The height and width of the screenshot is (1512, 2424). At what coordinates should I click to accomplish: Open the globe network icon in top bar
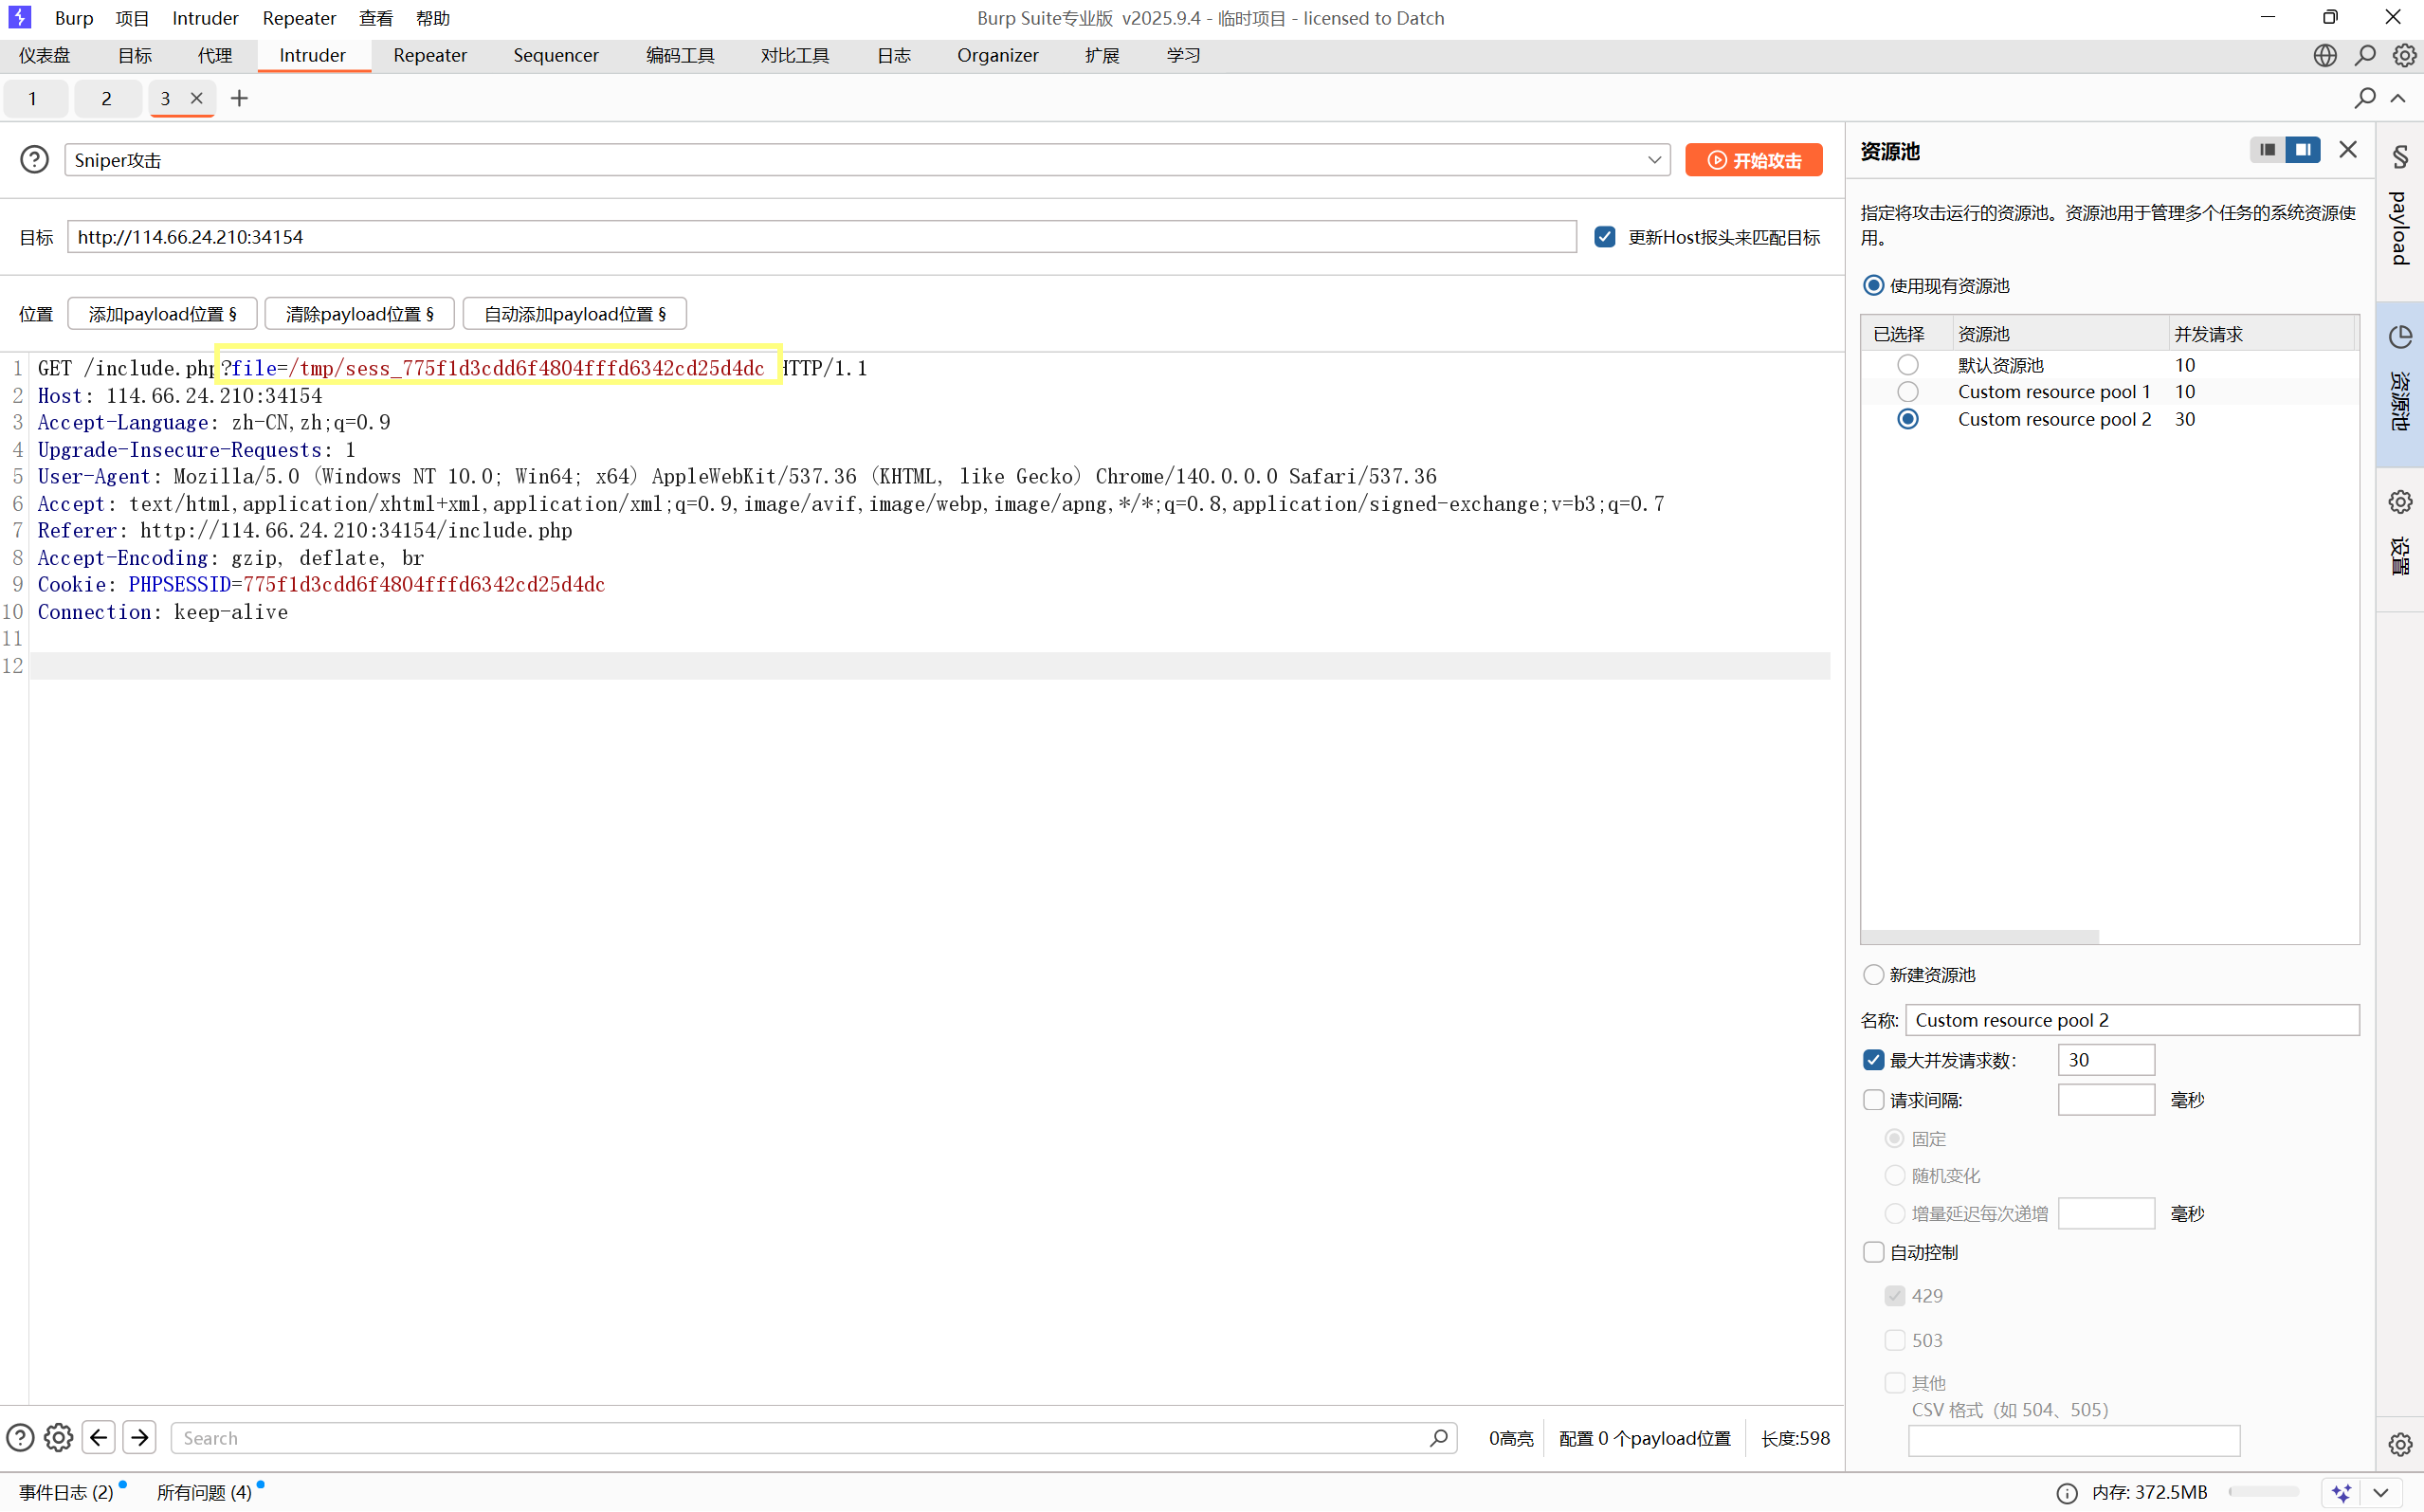coord(2325,55)
